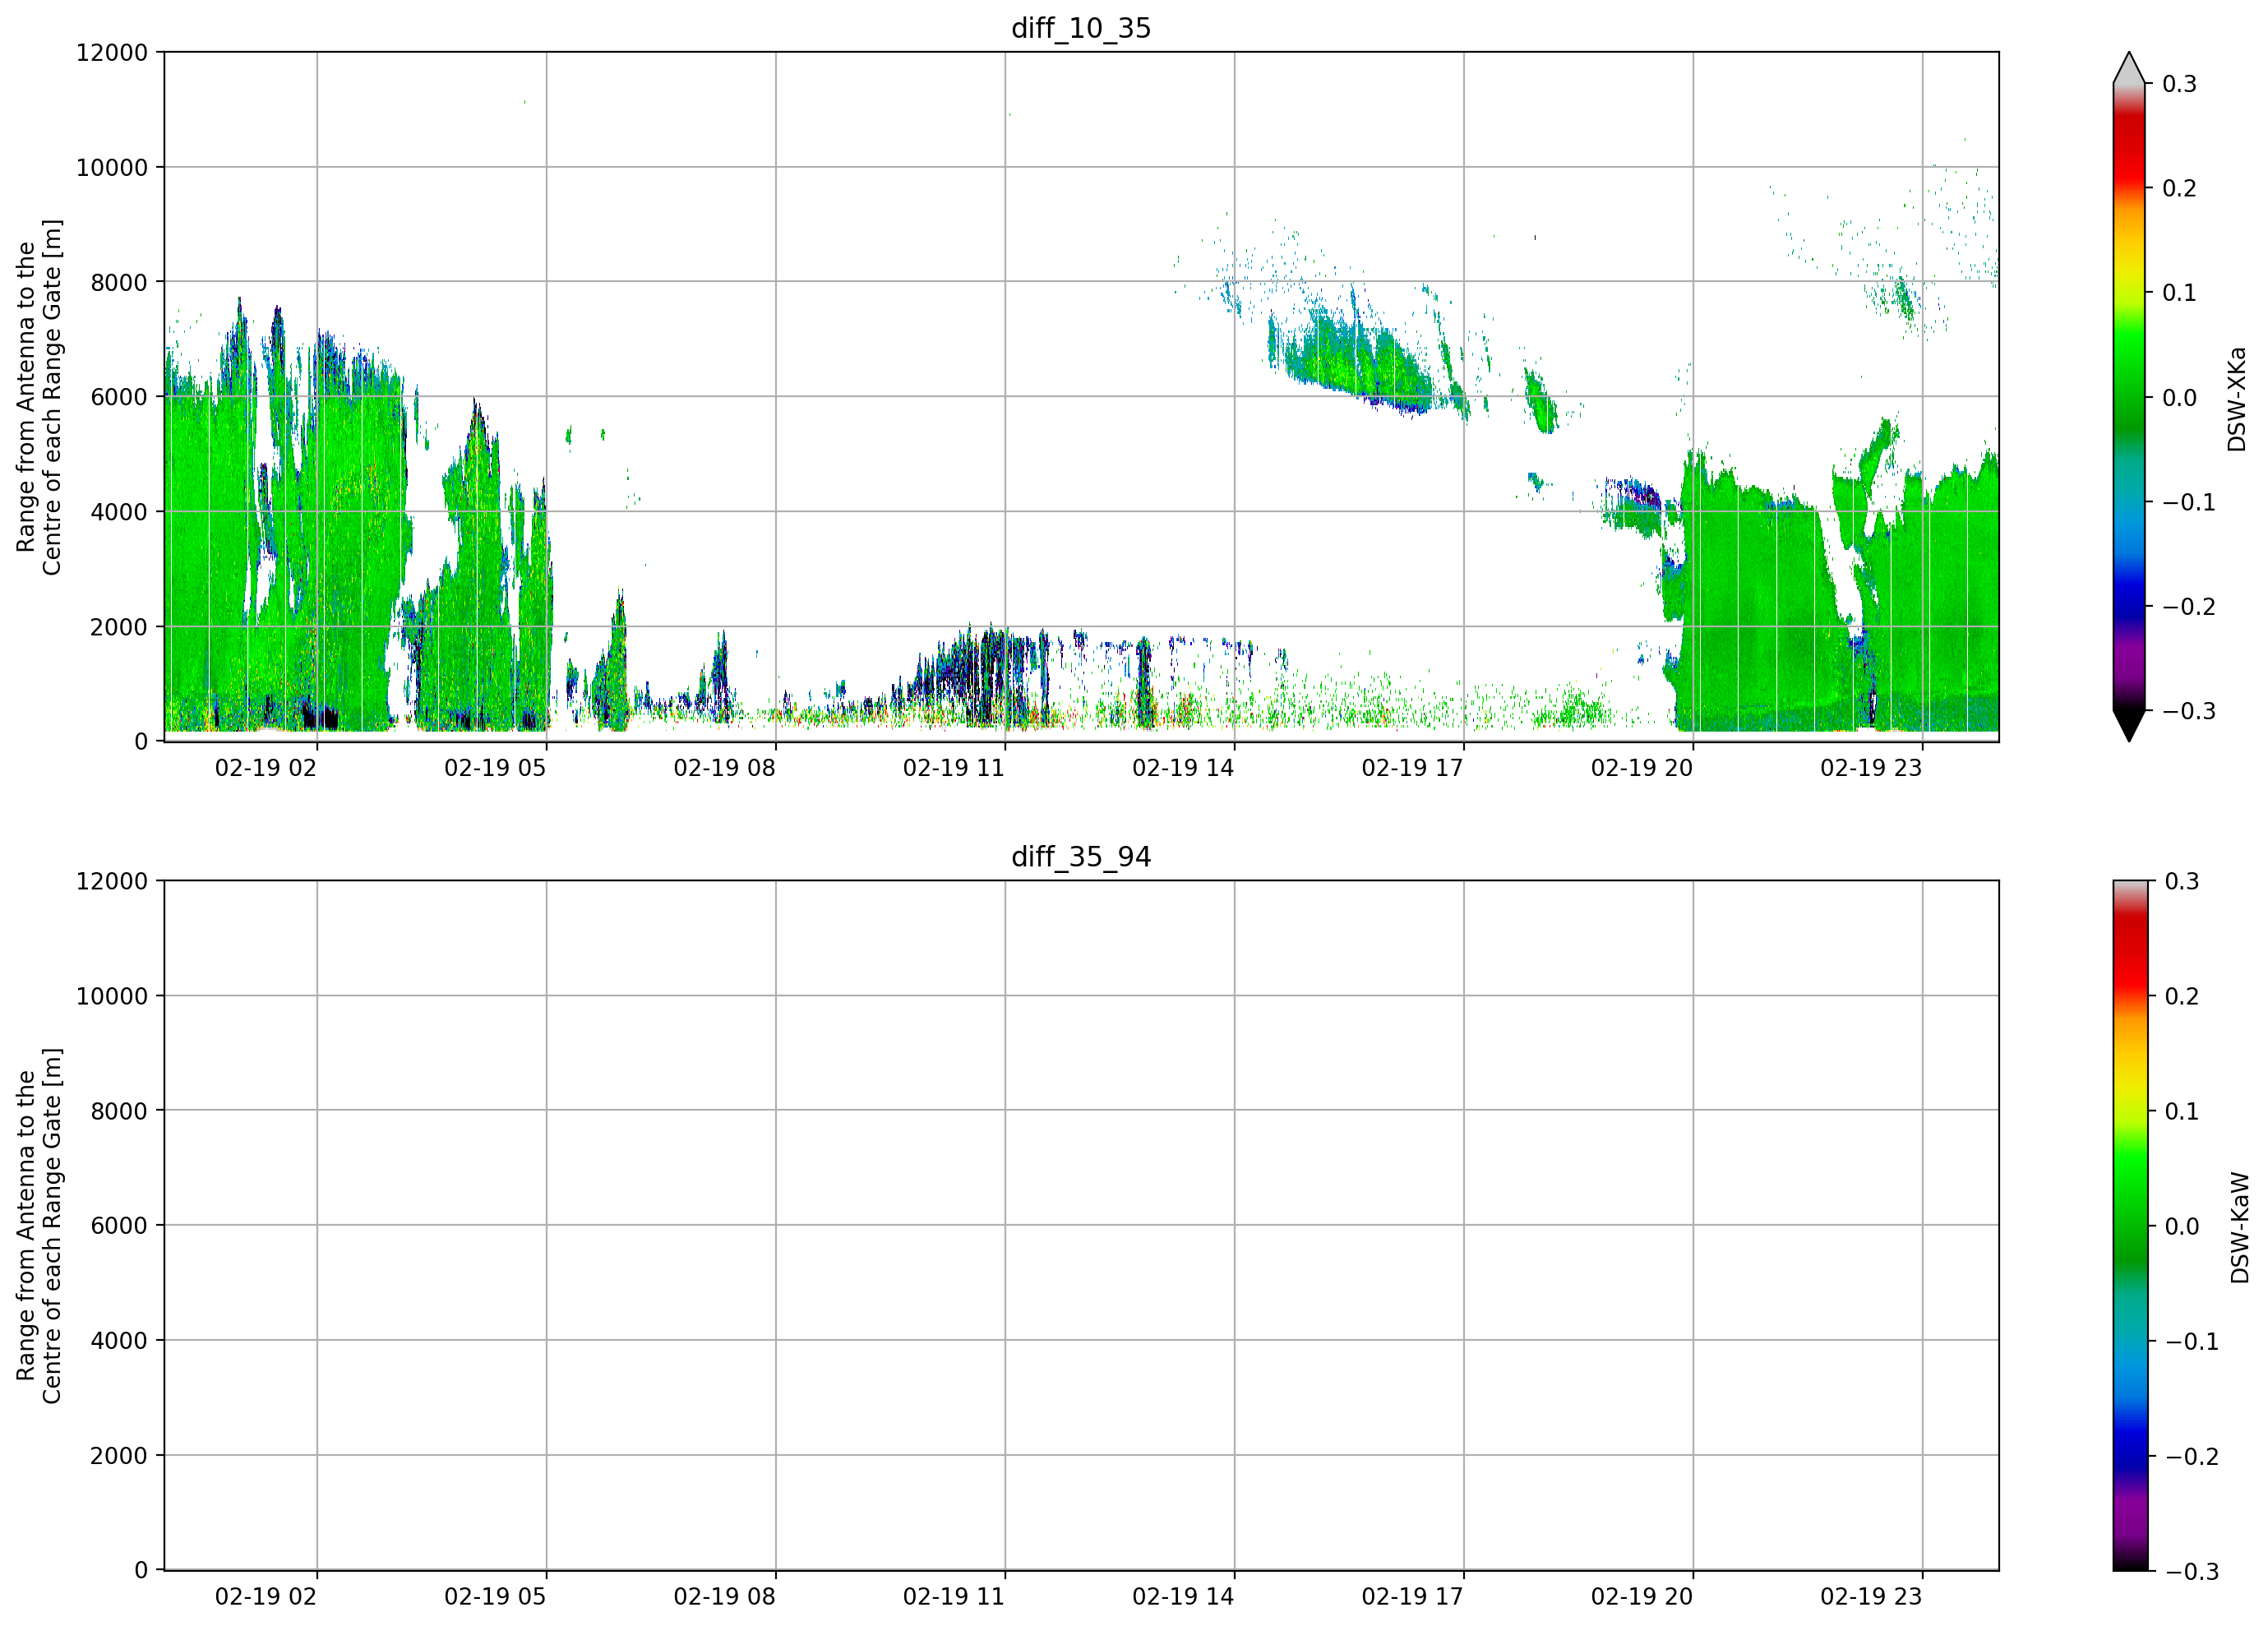Image resolution: width=2268 pixels, height=1626 pixels.
Task: Click the 0 y-tick on the bottom plot
Action: [141, 1571]
